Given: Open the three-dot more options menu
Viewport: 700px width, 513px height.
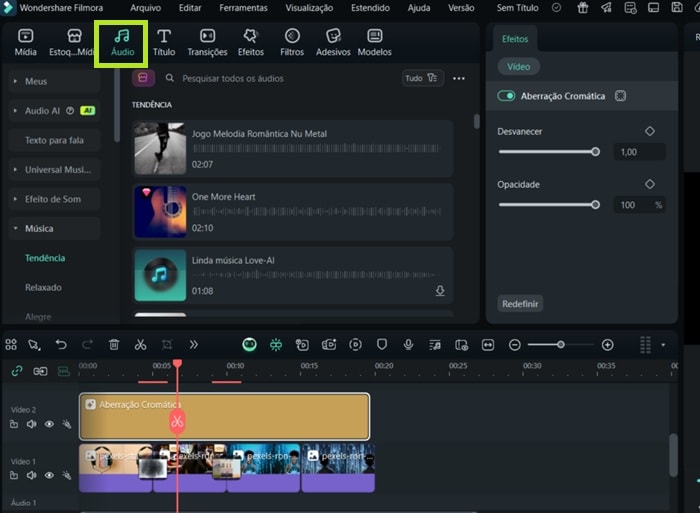Looking at the screenshot, I should pos(459,79).
